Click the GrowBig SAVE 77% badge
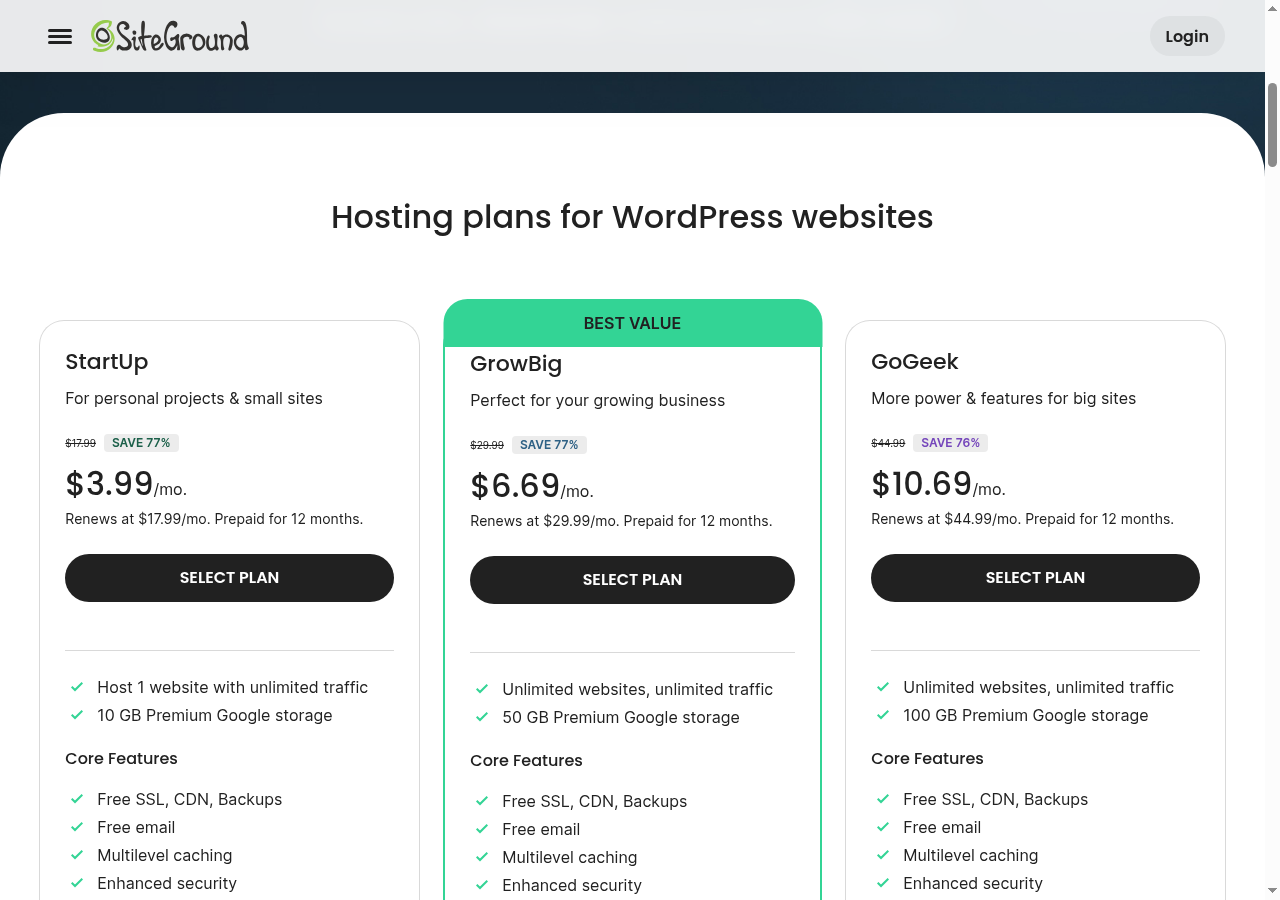The height and width of the screenshot is (900, 1280). 549,445
